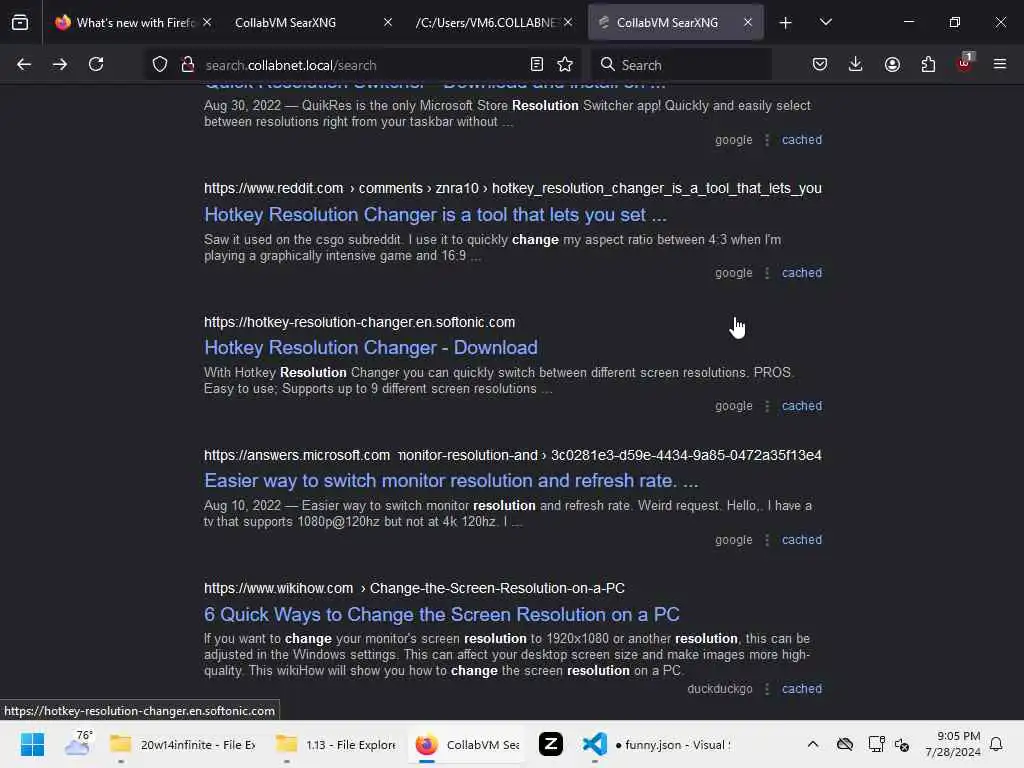
Task: Go forward one page
Action: (x=60, y=64)
